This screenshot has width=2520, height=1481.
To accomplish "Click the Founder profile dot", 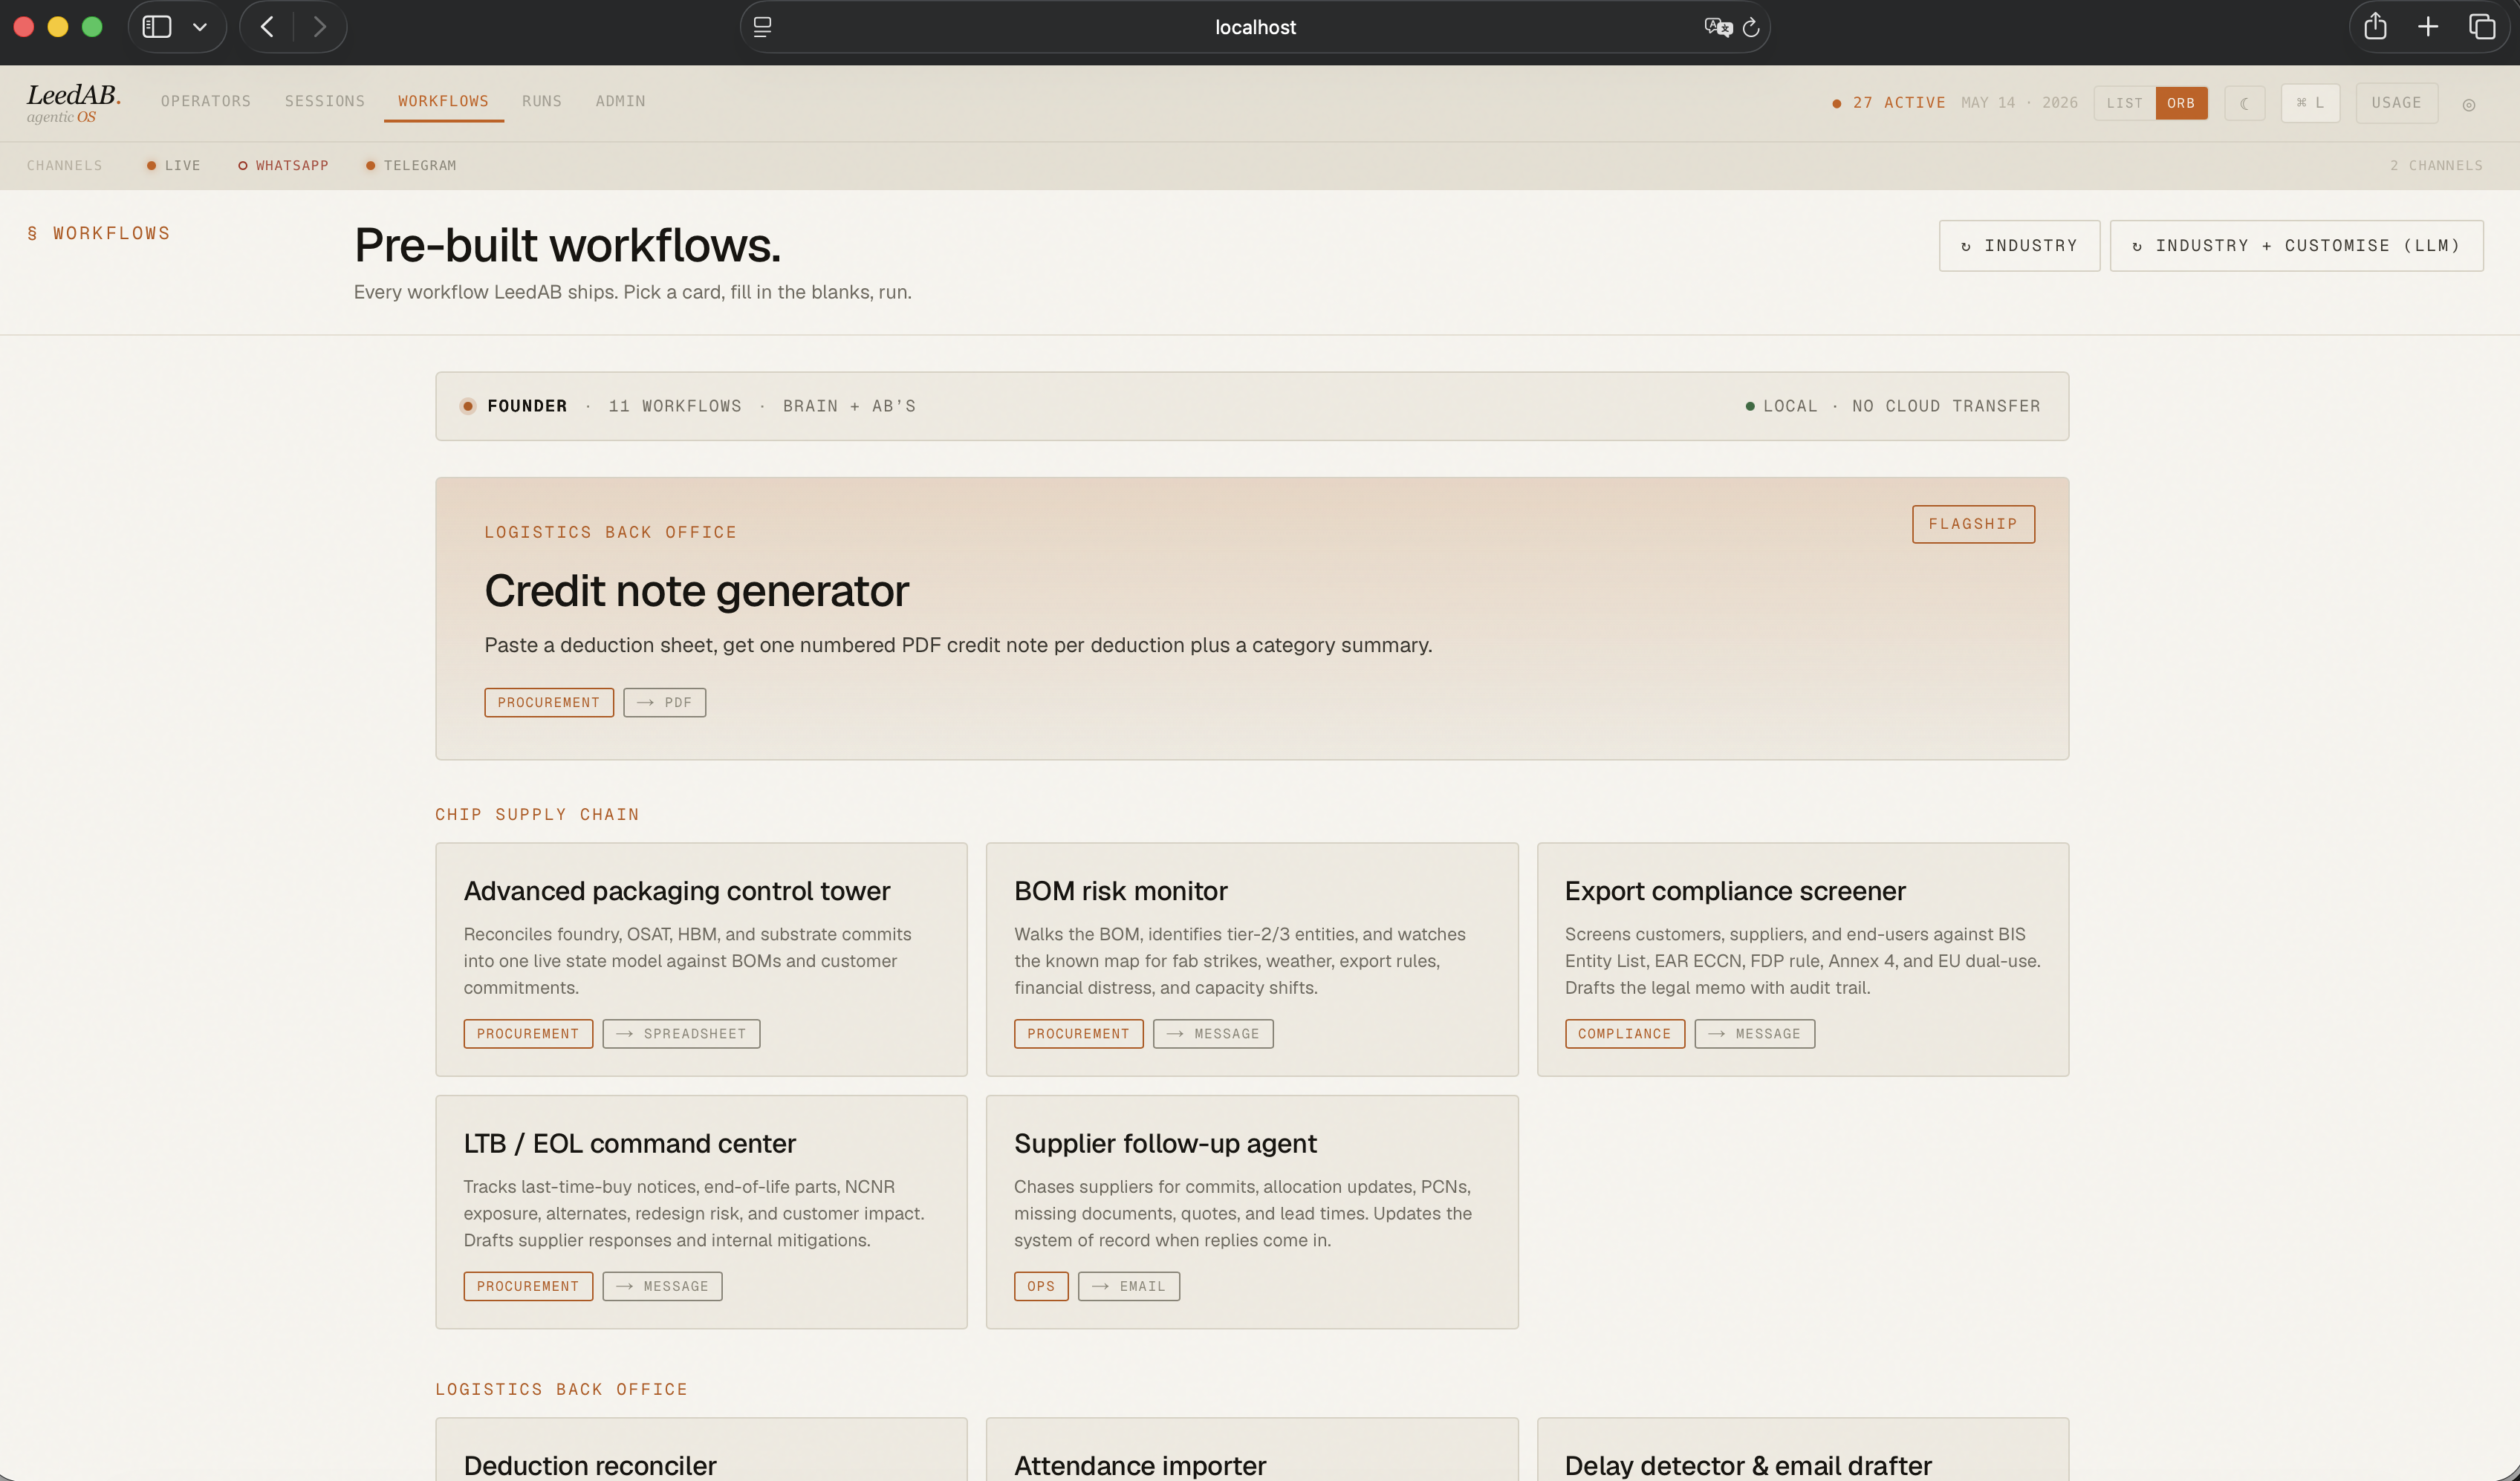I will coord(467,406).
